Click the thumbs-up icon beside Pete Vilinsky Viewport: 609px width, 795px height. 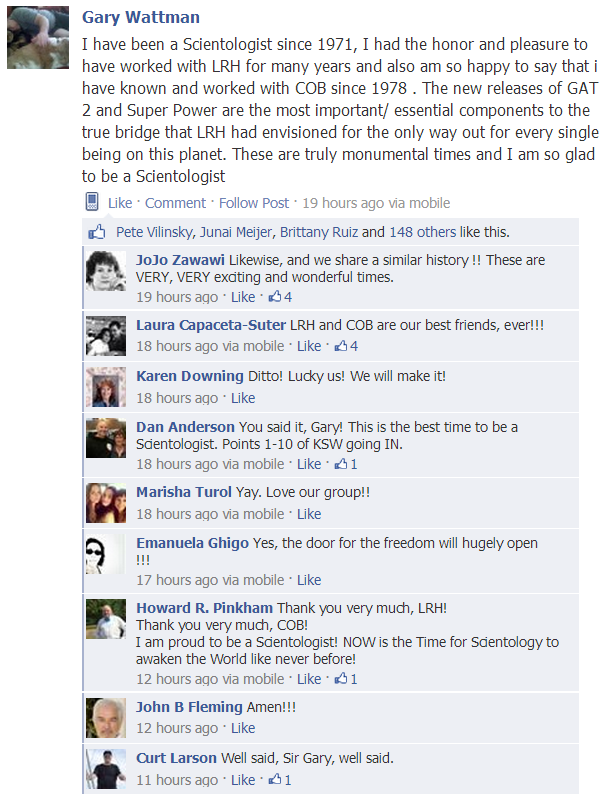(97, 232)
